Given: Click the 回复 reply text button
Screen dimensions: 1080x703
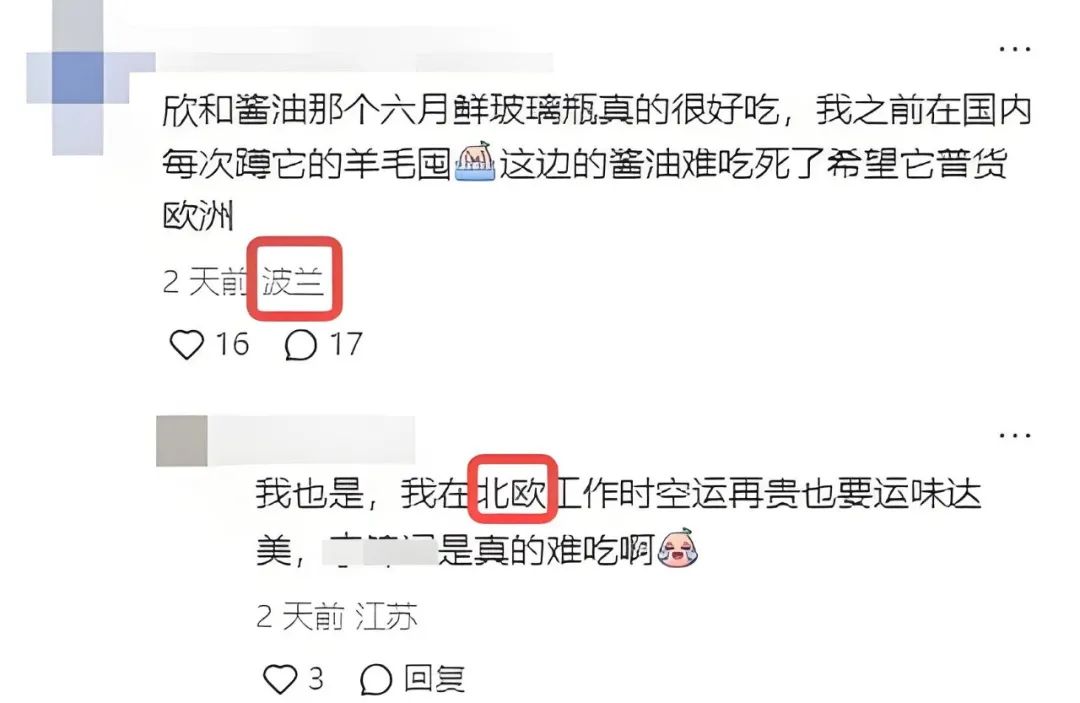Looking at the screenshot, I should click(435, 679).
